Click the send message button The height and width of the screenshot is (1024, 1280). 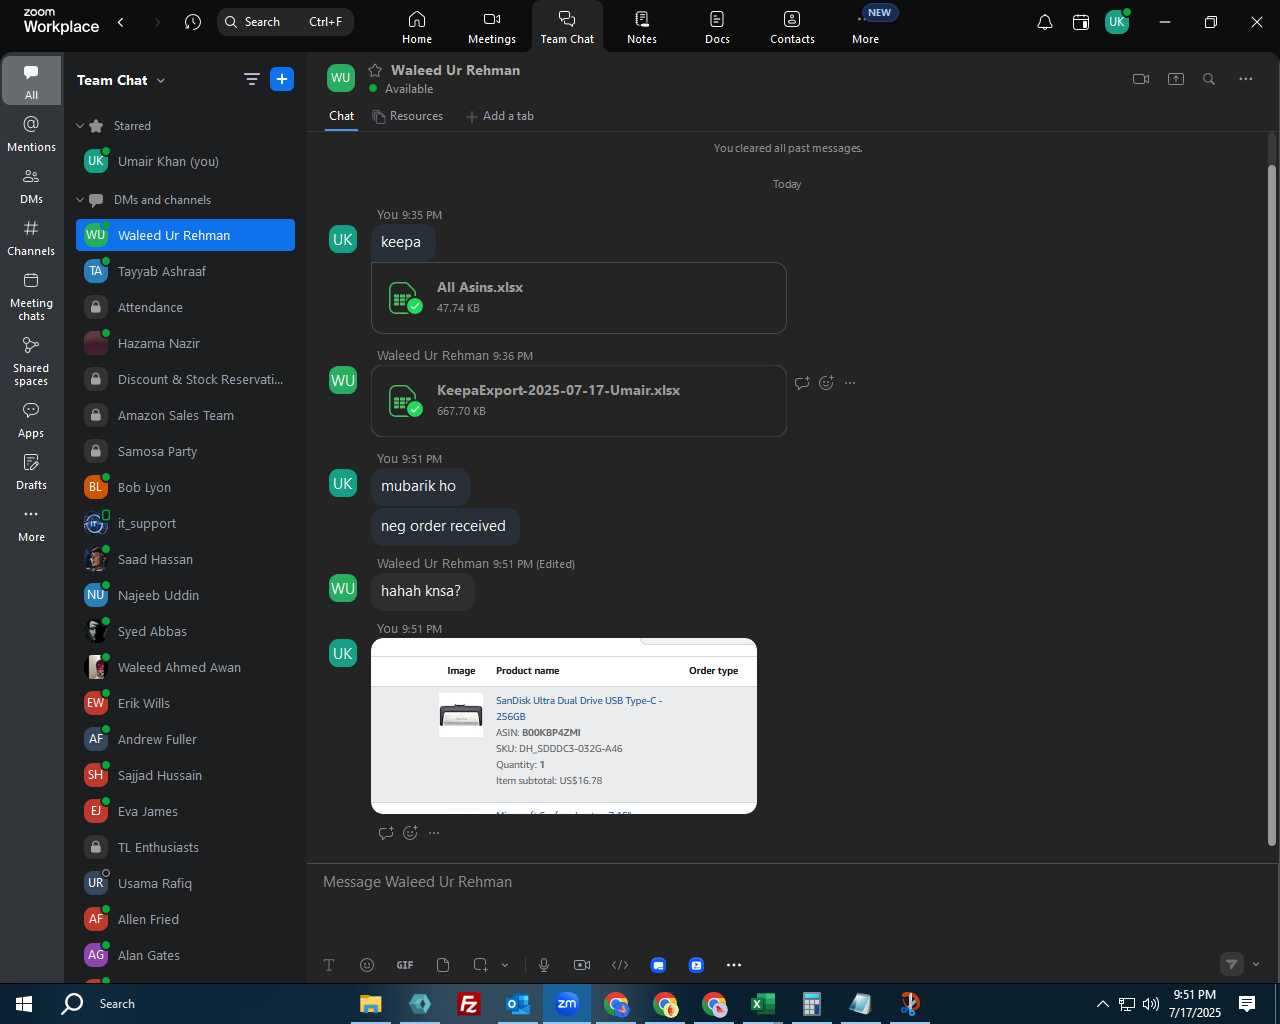click(1232, 964)
